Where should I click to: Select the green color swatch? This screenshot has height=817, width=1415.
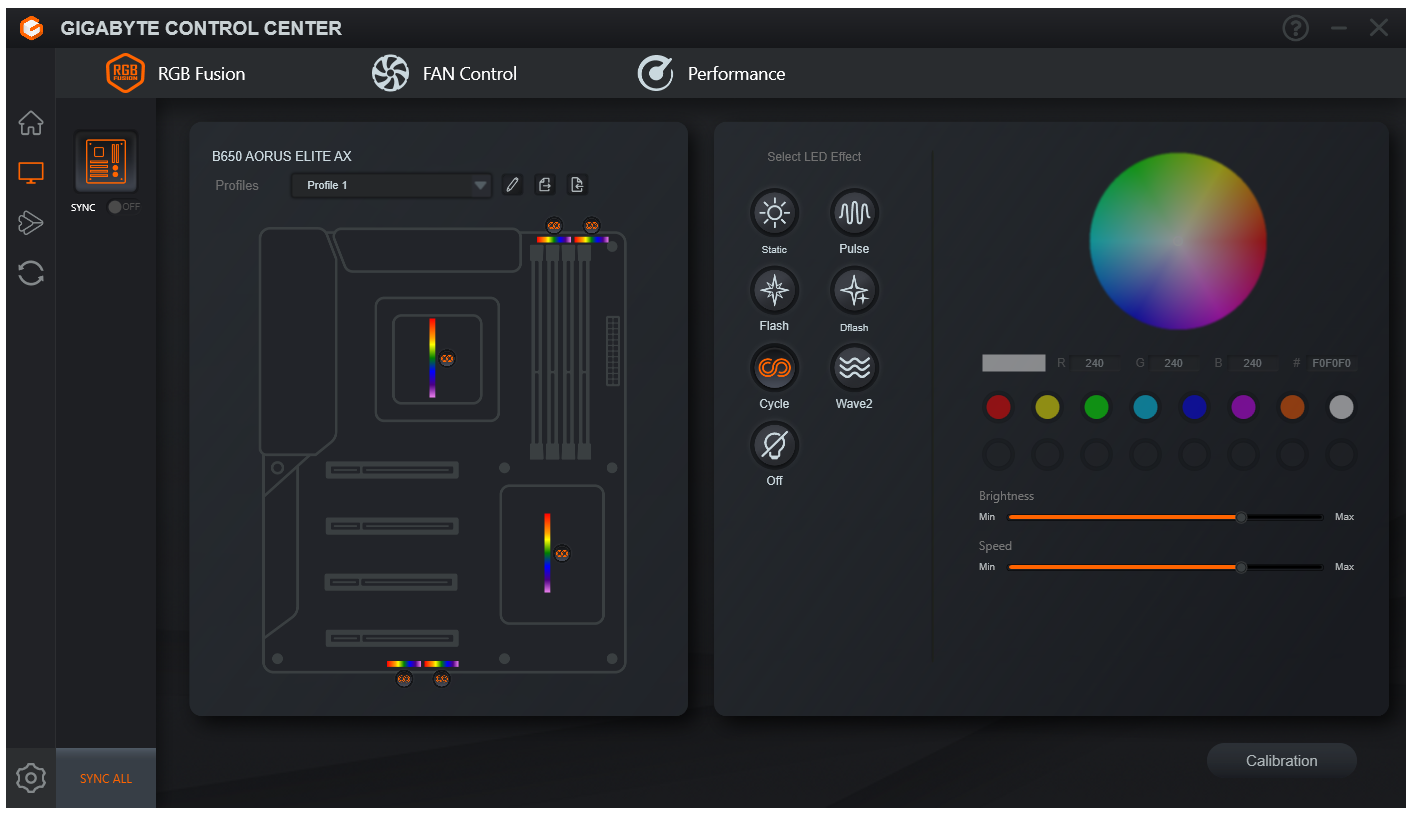tap(1096, 407)
